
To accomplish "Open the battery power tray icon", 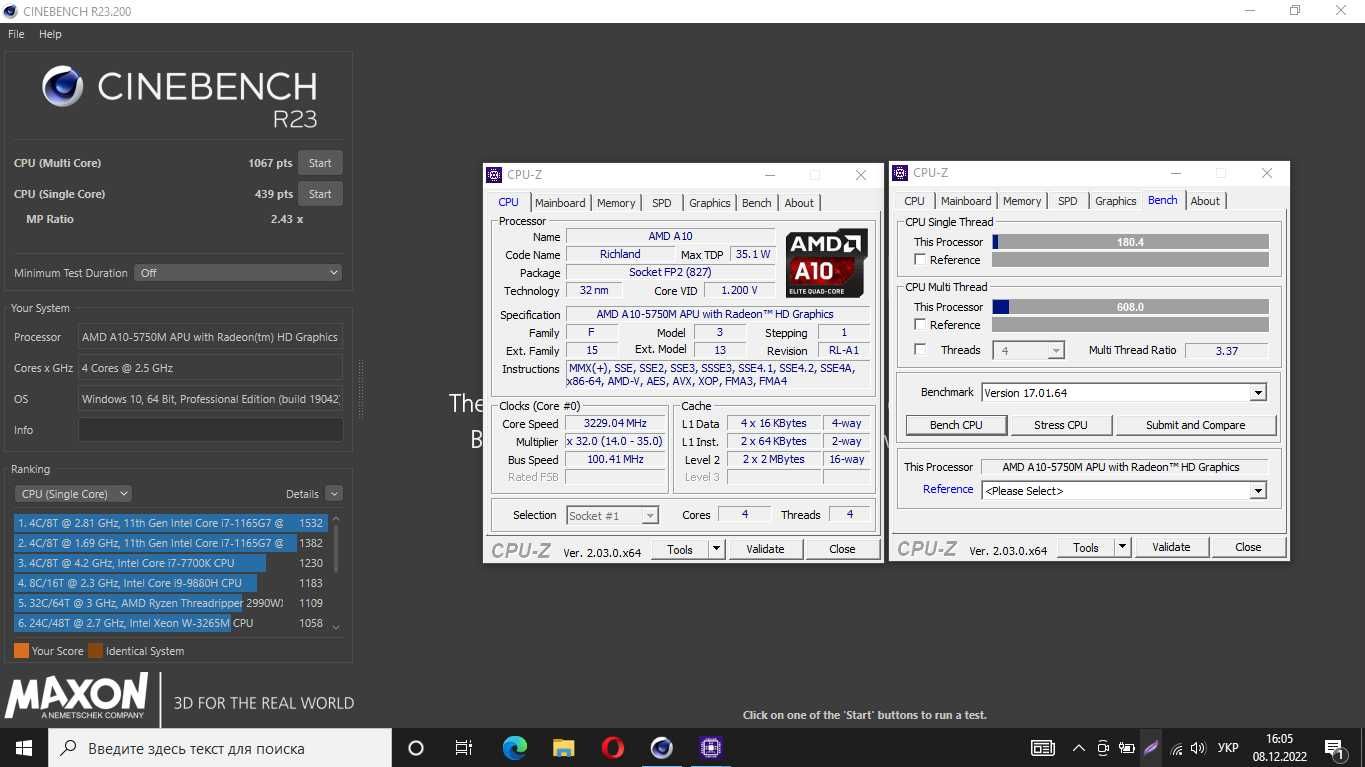I will click(x=1127, y=748).
